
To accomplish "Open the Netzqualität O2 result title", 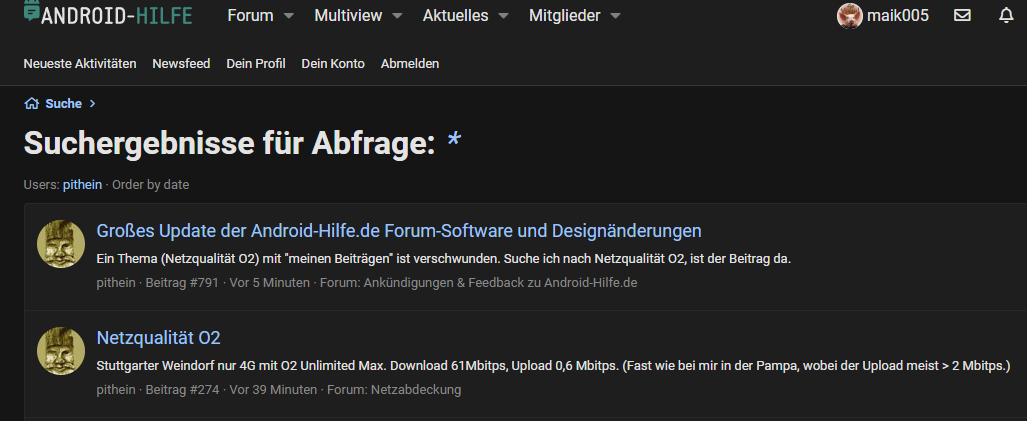I will click(x=158, y=337).
